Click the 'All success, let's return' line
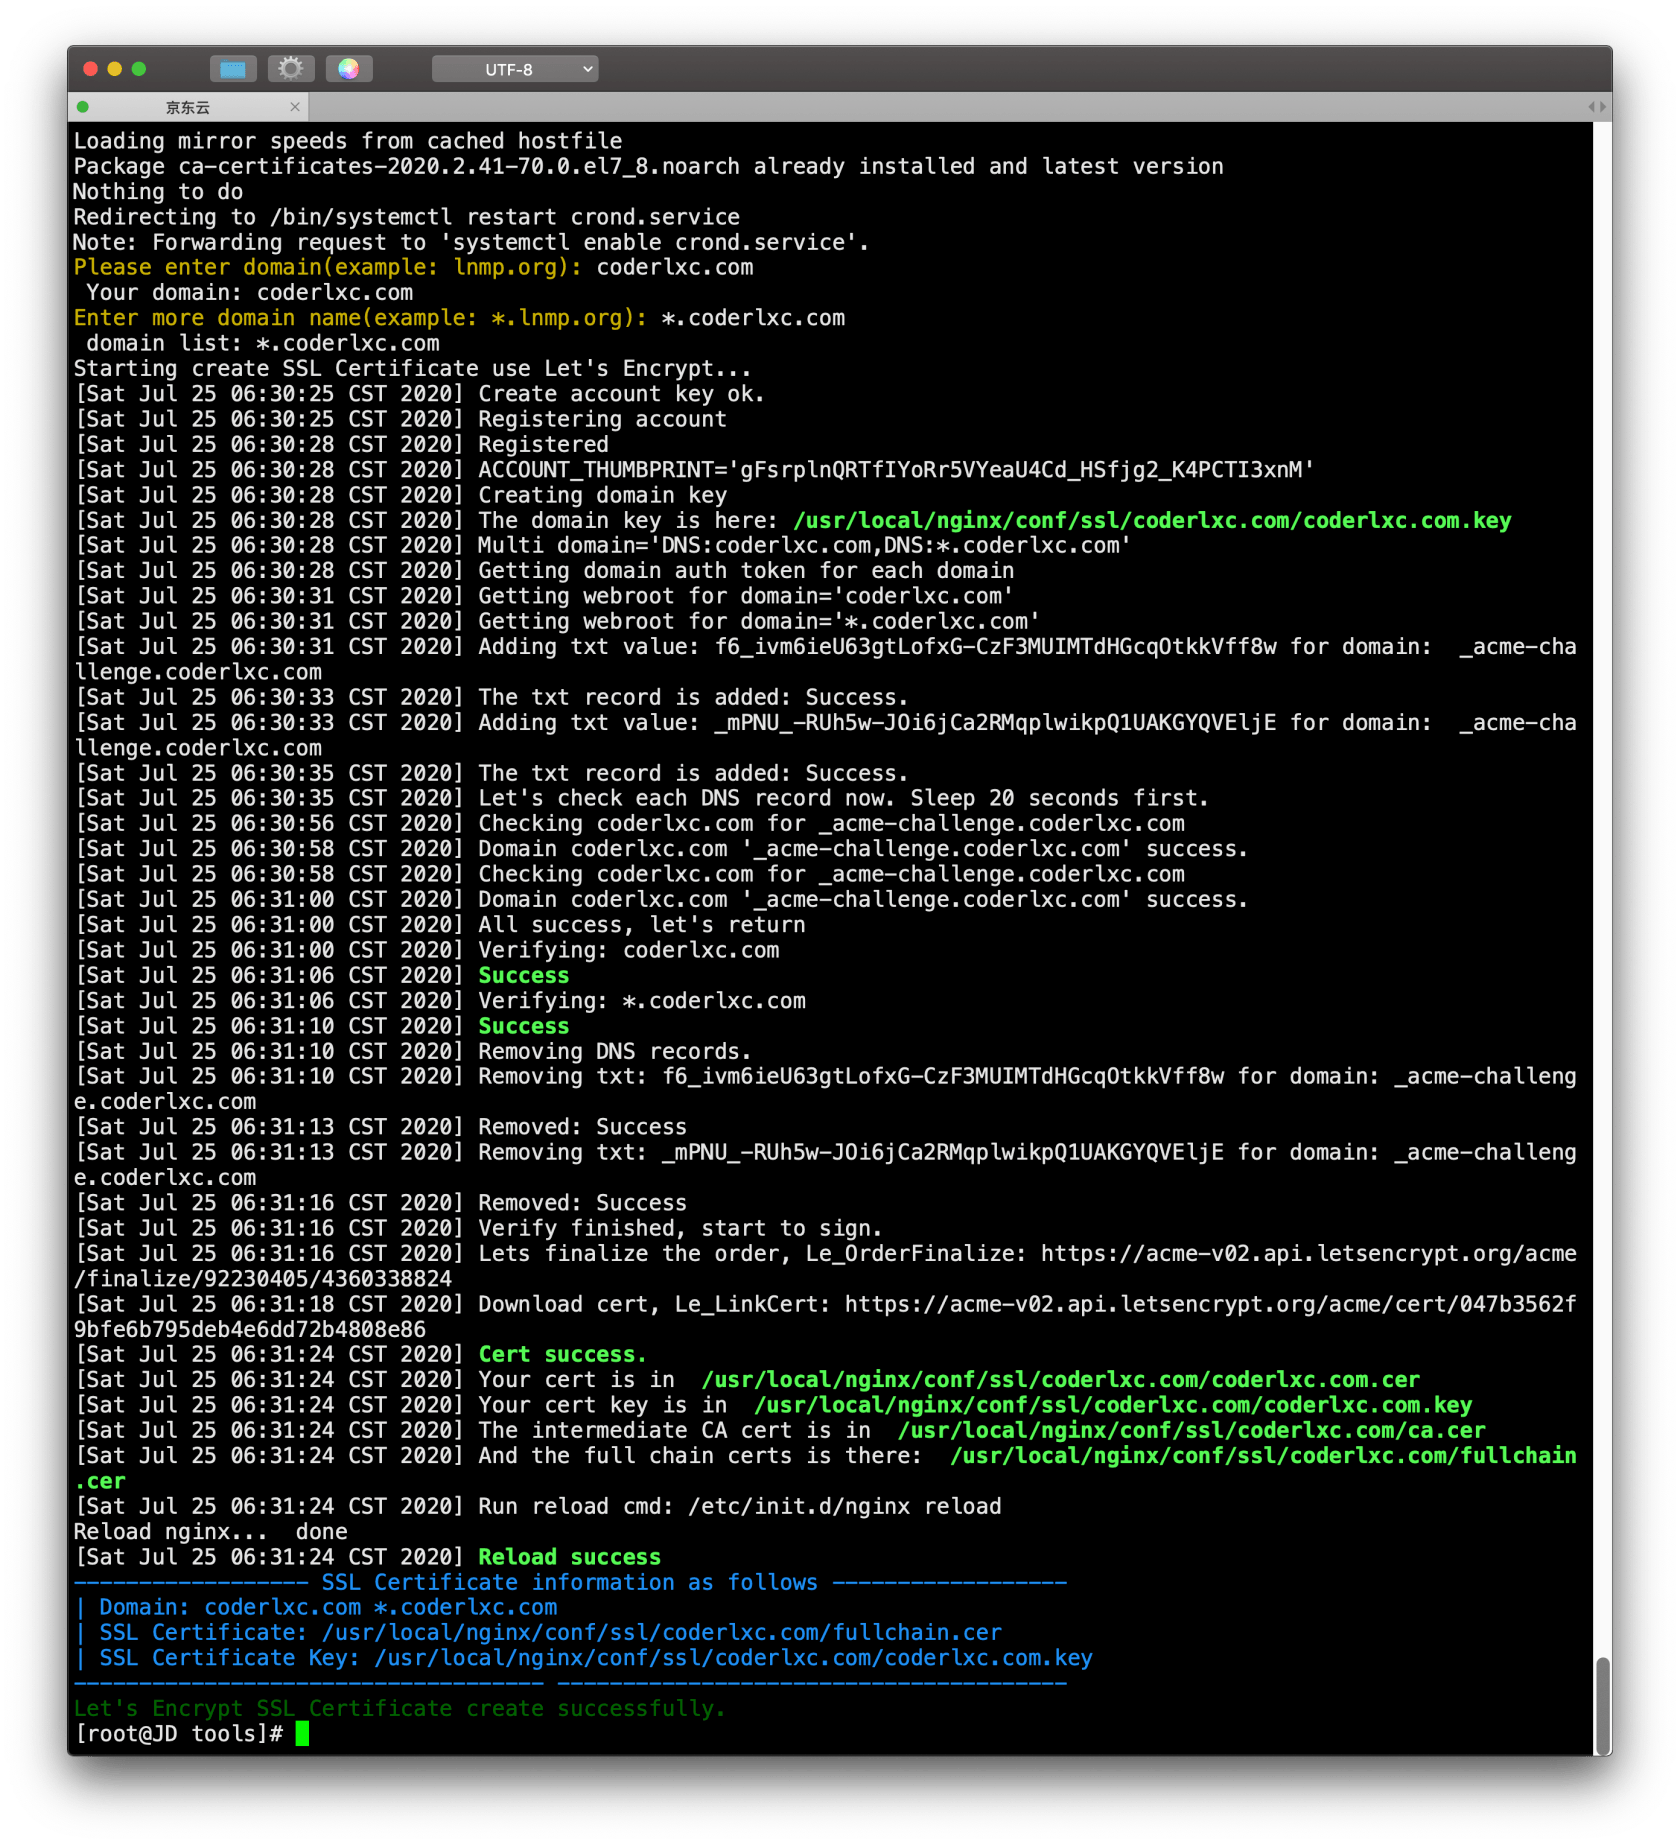The width and height of the screenshot is (1680, 1845). [642, 925]
